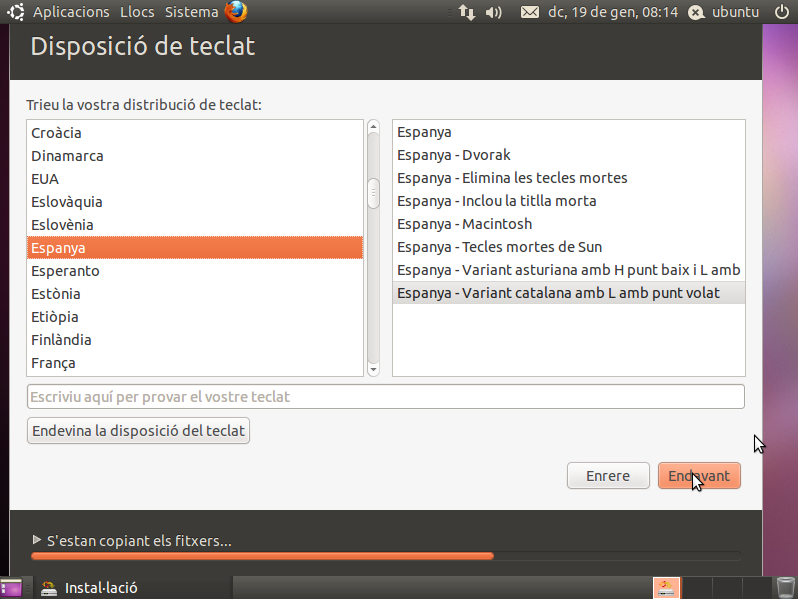Viewport: 798px width, 599px height.
Task: Open the network connections indicator
Action: point(467,12)
